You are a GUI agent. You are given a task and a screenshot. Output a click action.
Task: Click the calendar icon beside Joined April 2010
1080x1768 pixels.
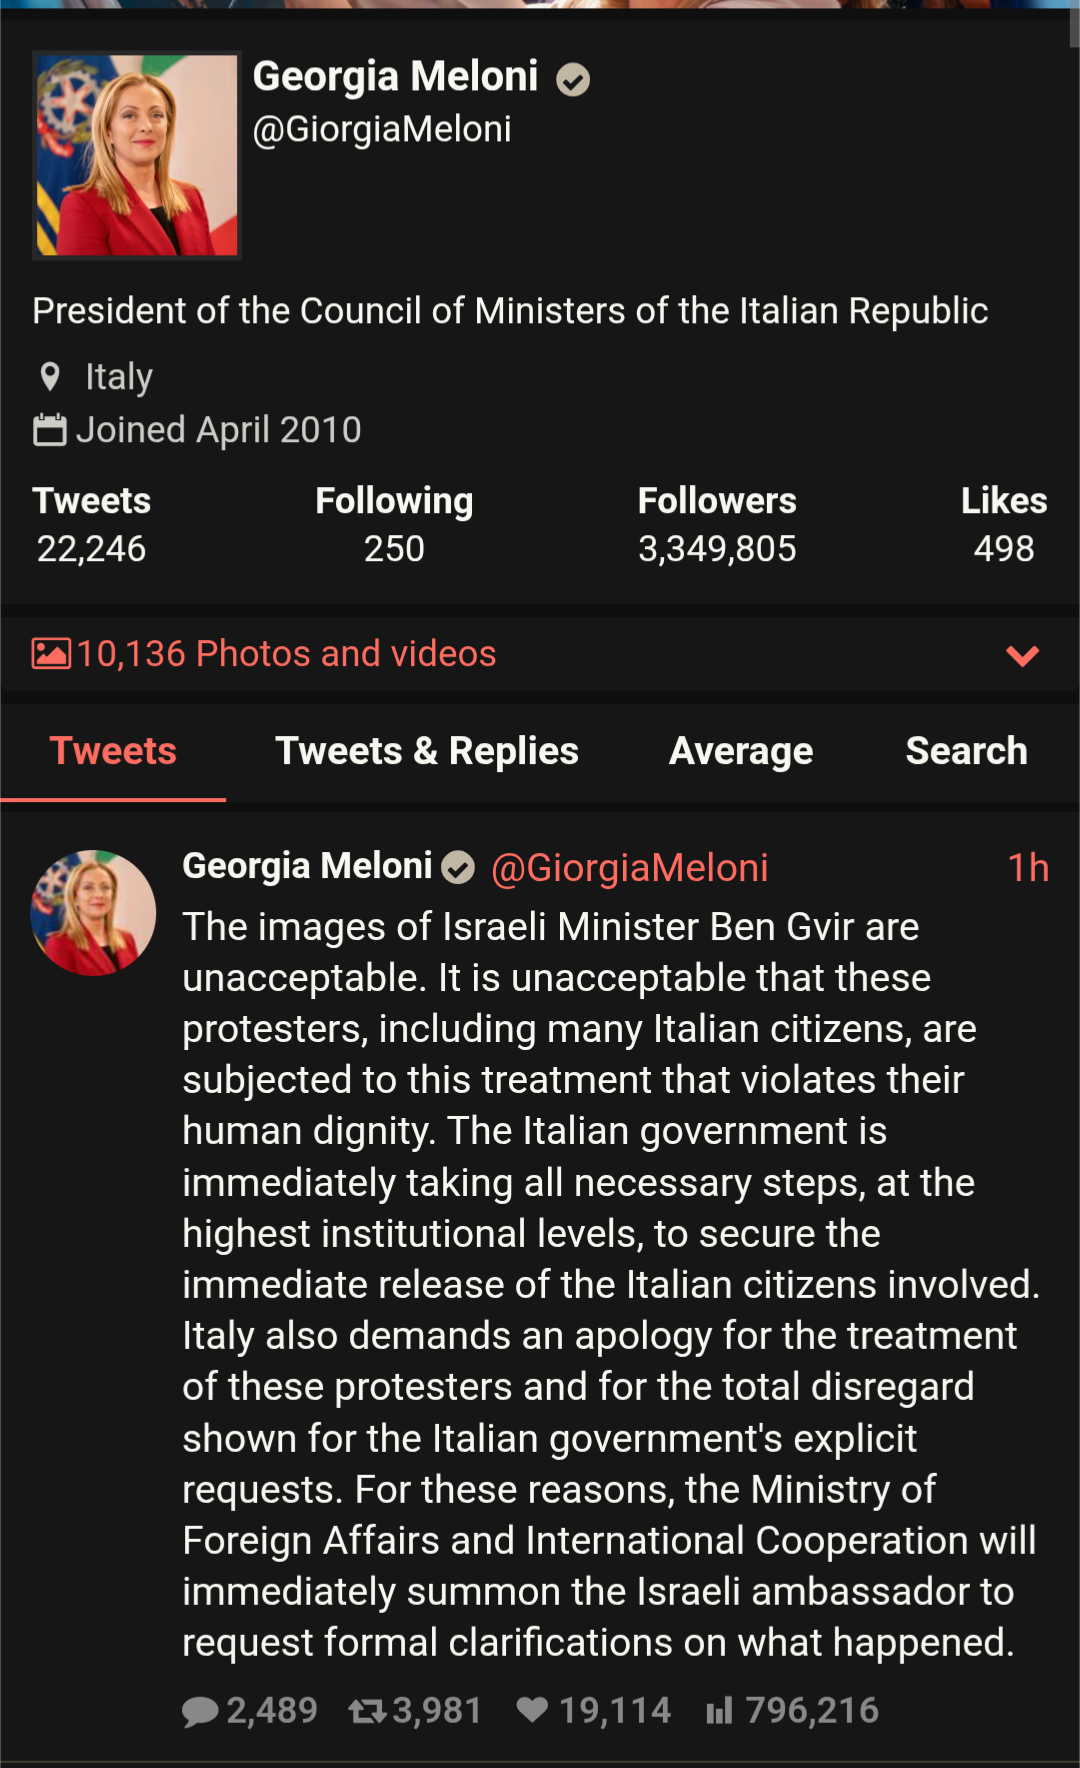point(50,430)
